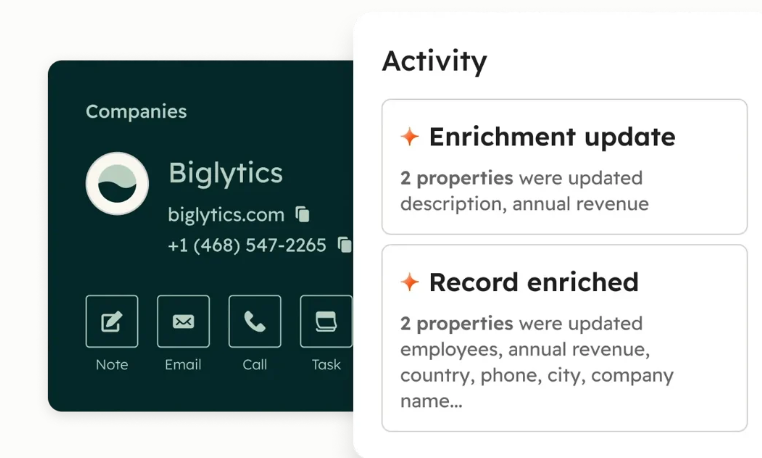
Task: Click the Note label under the icon
Action: 112,365
